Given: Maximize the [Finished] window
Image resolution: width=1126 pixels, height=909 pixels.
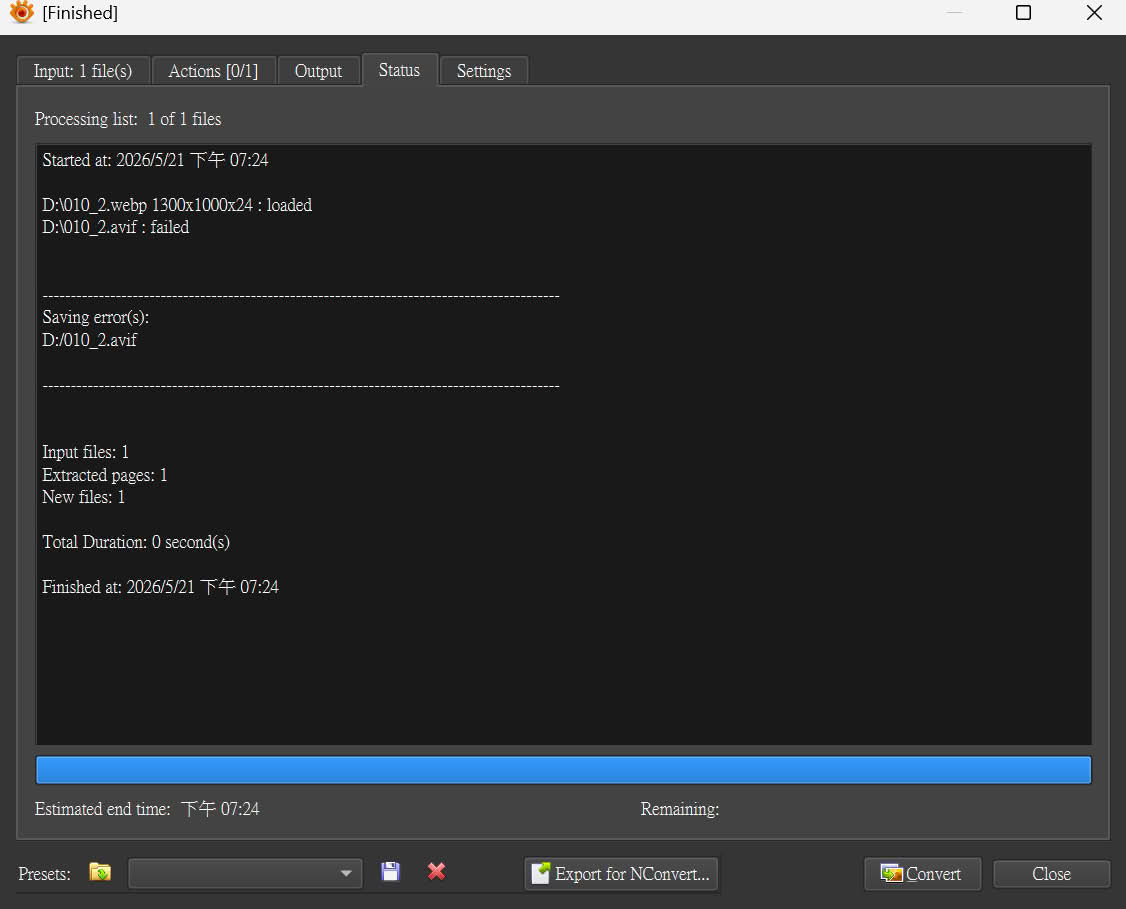Looking at the screenshot, I should [1023, 13].
